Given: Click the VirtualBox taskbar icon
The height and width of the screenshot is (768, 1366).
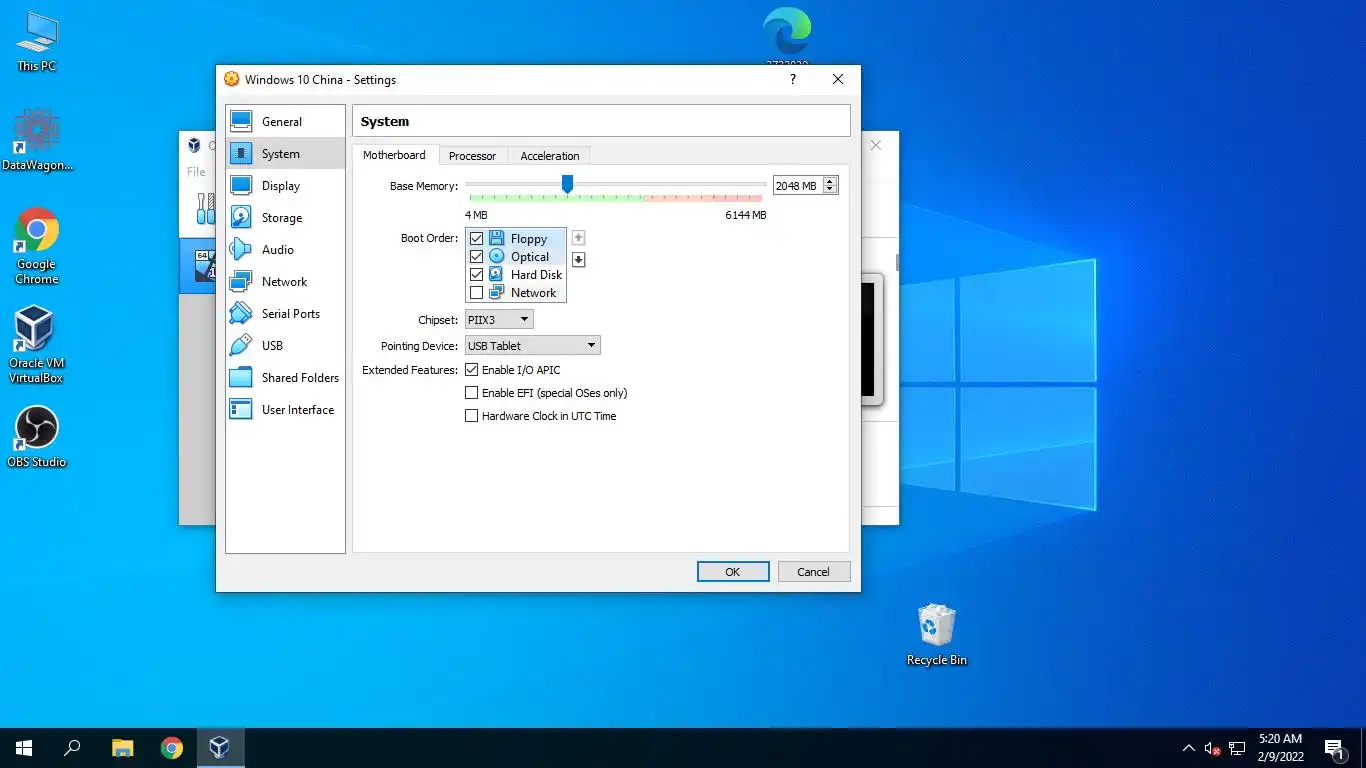Looking at the screenshot, I should [x=219, y=747].
